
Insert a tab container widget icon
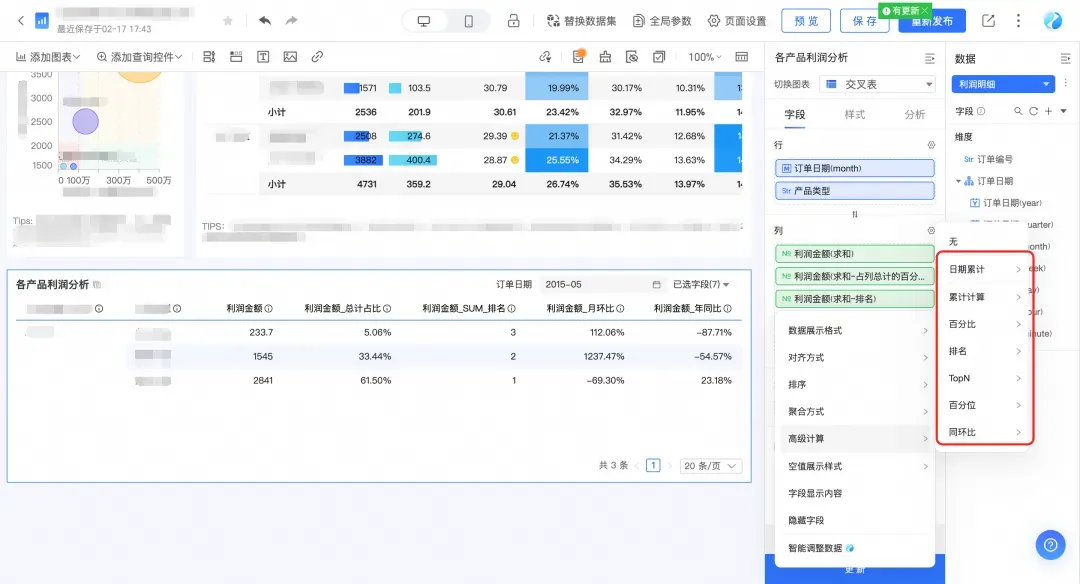coord(236,56)
